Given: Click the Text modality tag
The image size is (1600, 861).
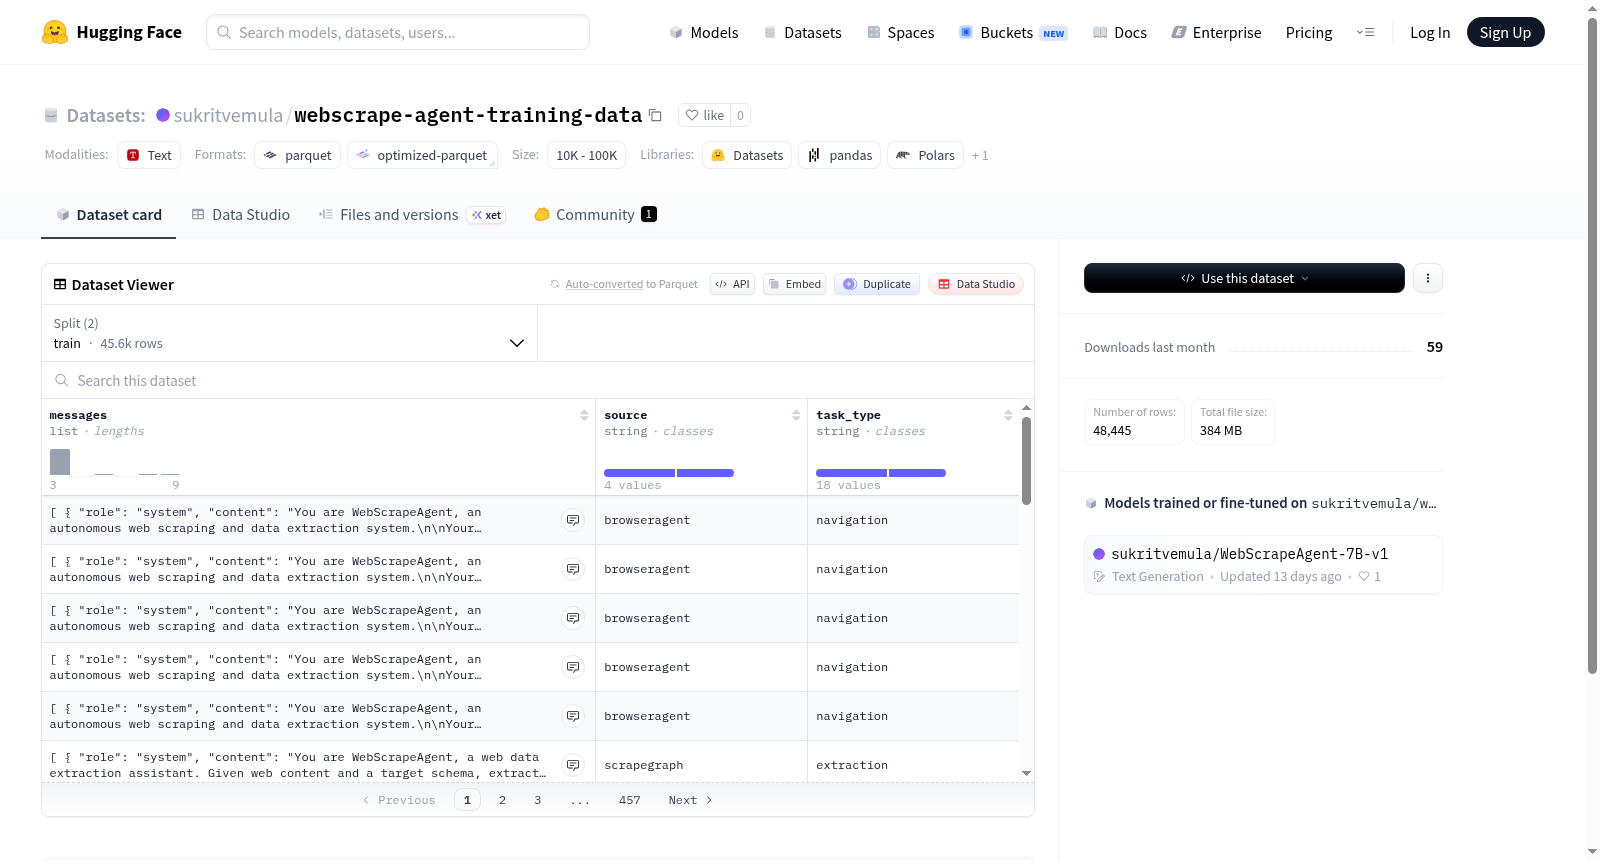Looking at the screenshot, I should (149, 155).
